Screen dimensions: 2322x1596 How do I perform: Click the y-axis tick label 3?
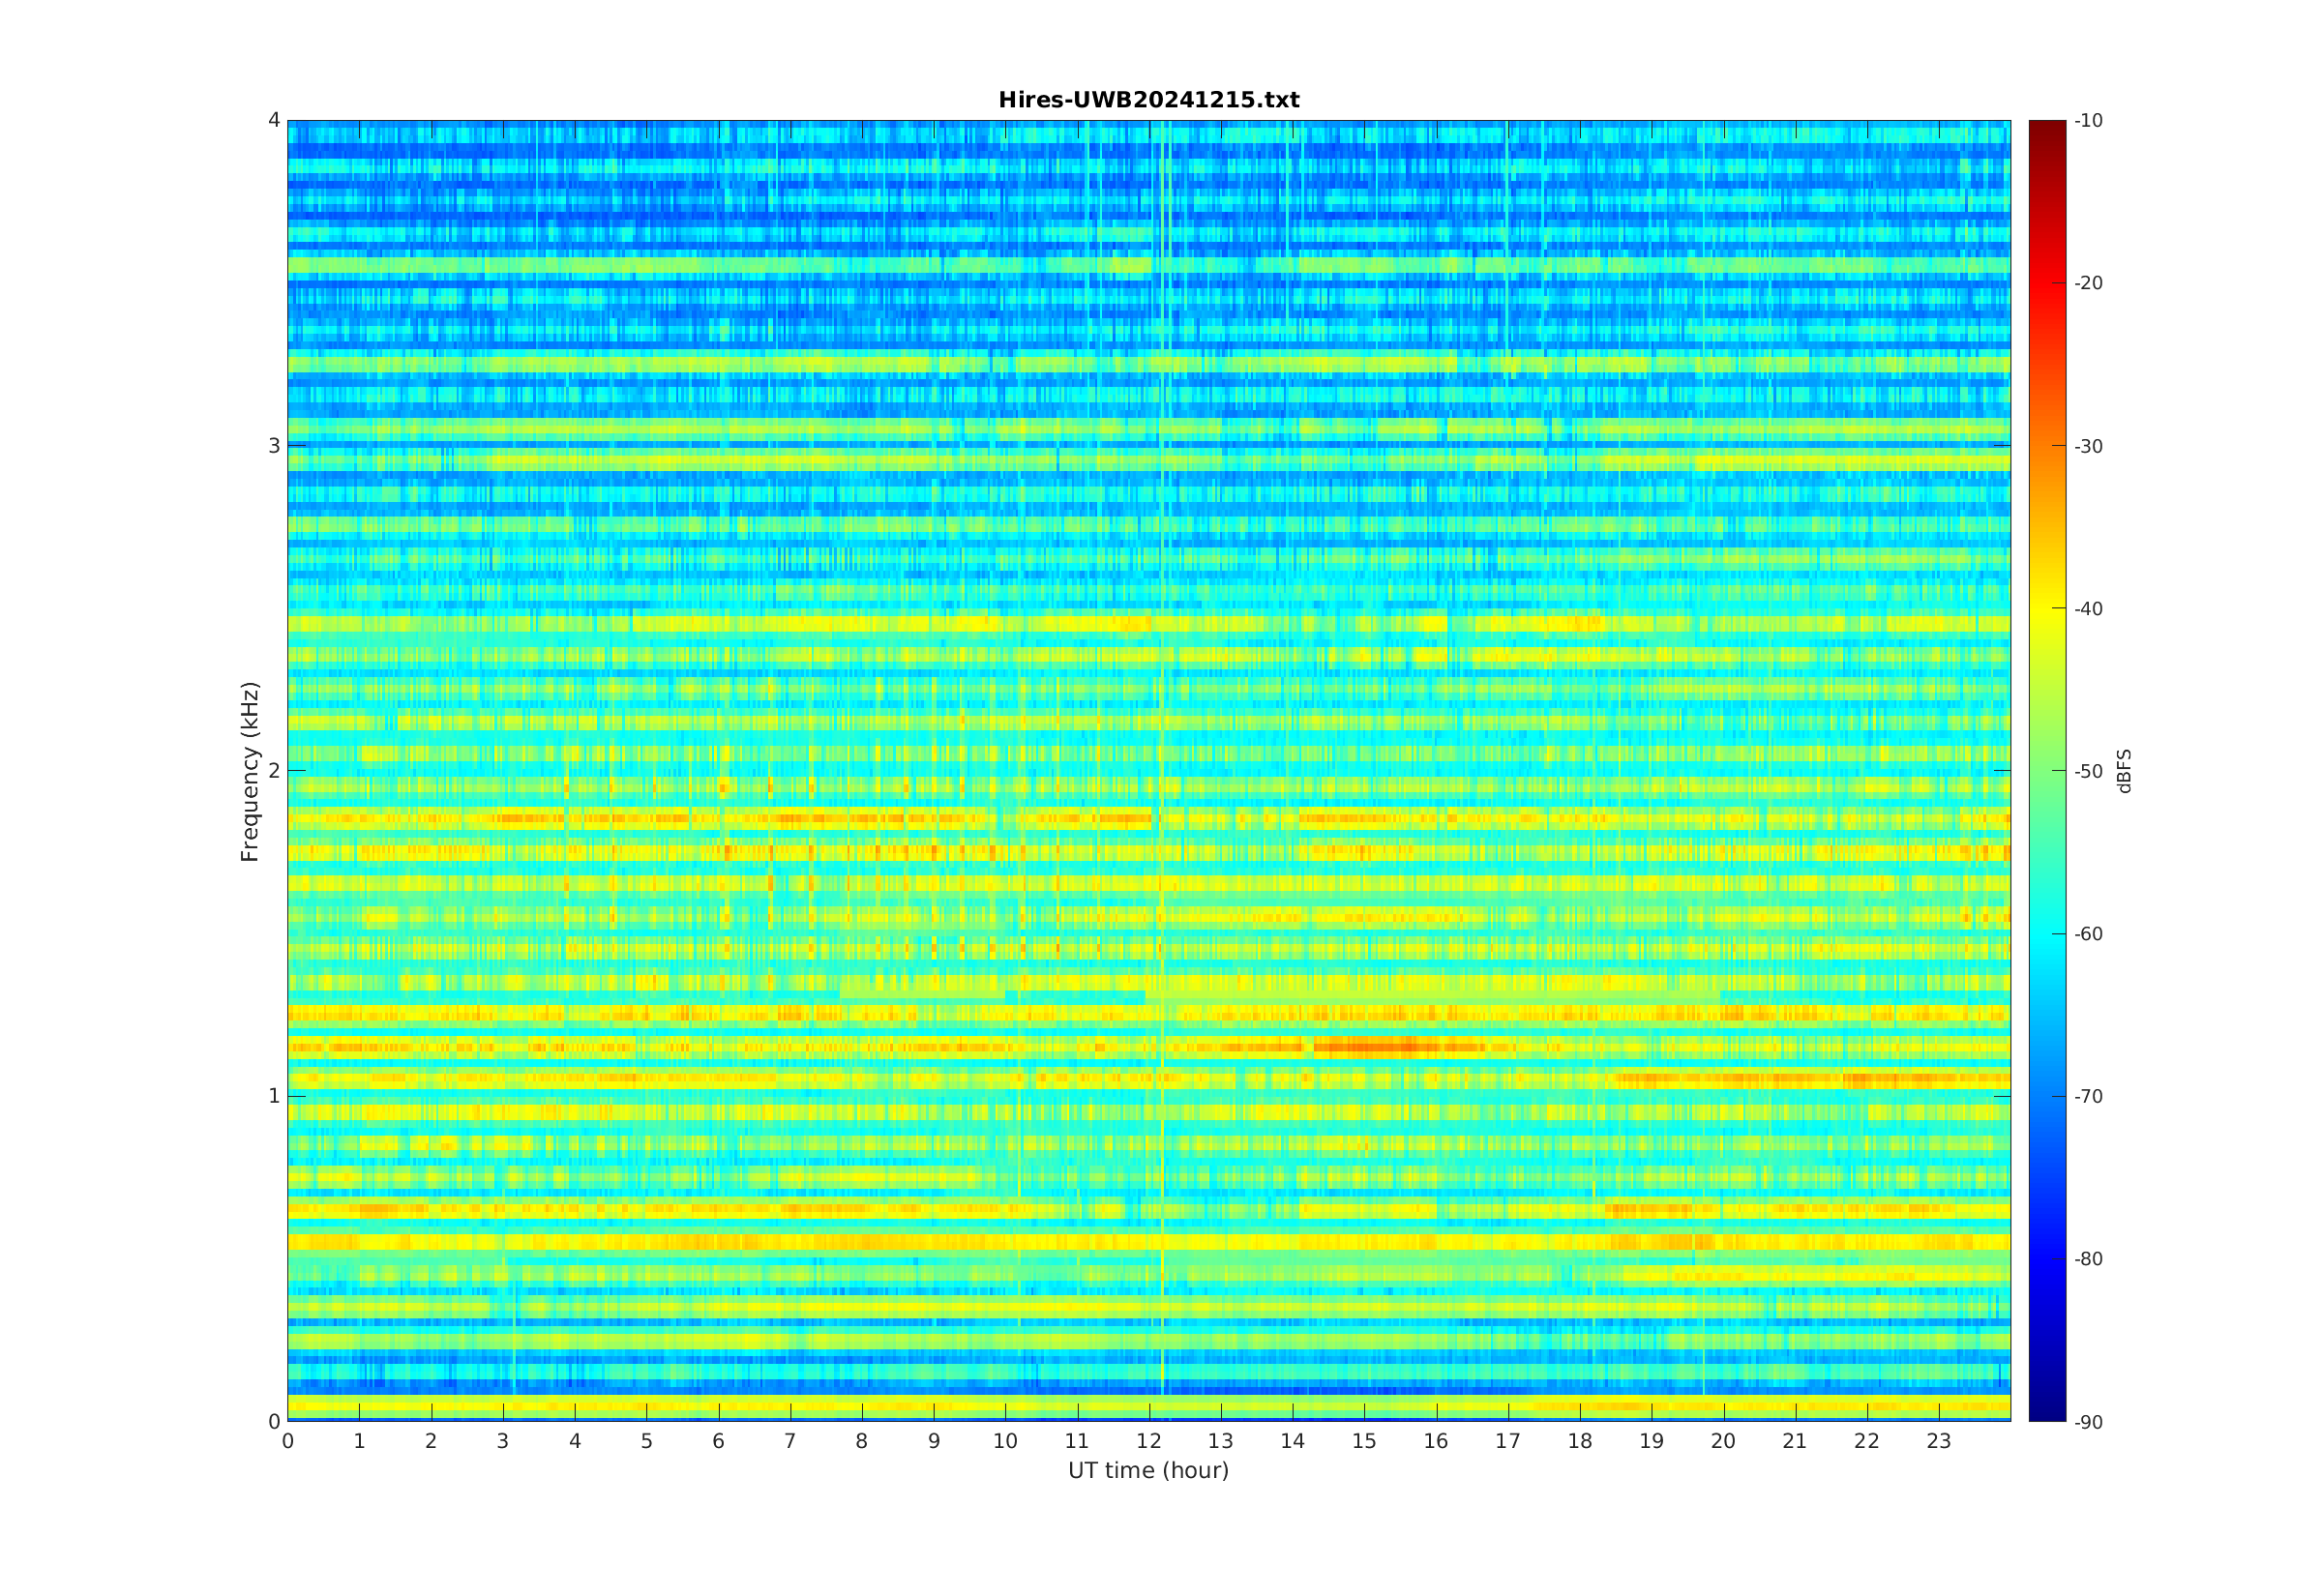tap(274, 446)
